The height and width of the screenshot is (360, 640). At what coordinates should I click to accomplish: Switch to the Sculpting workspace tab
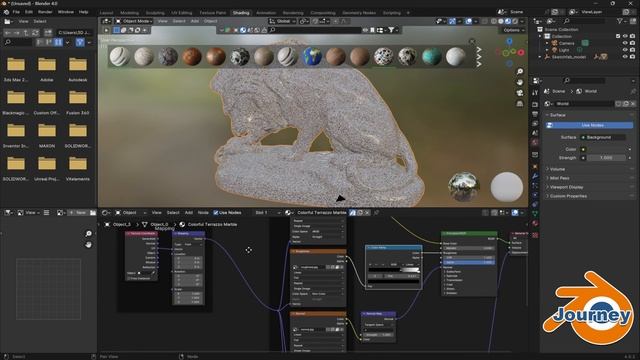[155, 13]
